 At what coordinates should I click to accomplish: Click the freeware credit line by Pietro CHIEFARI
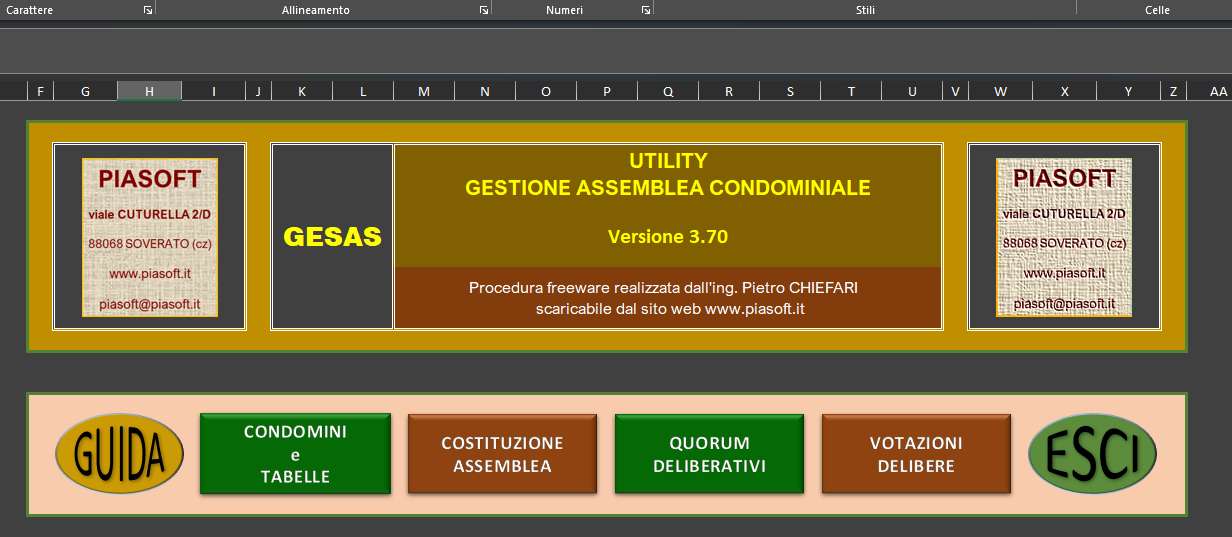tap(663, 288)
